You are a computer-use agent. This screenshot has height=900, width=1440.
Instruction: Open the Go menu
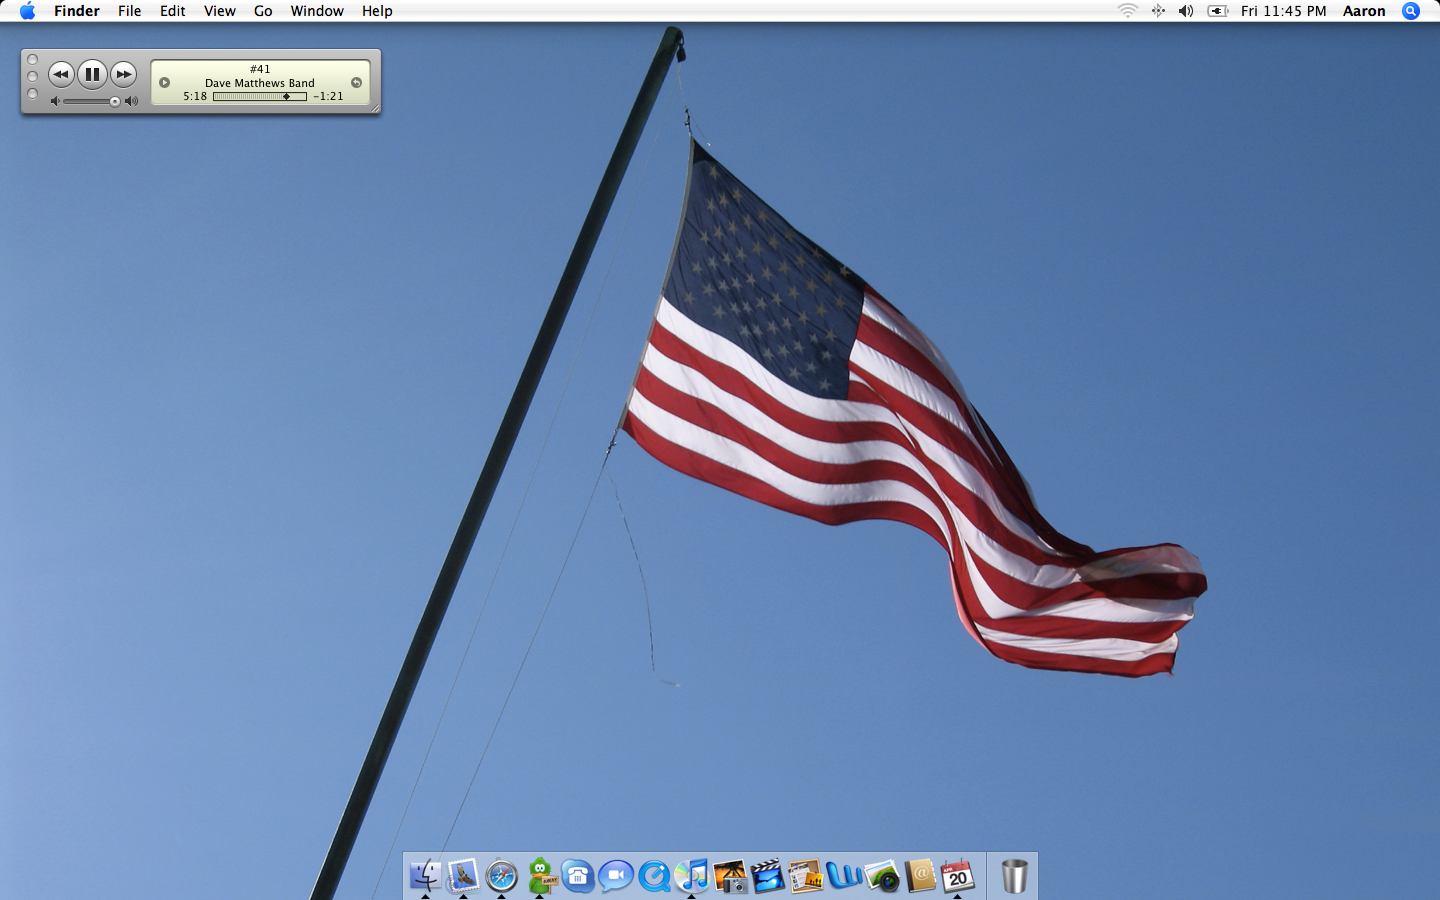point(263,11)
